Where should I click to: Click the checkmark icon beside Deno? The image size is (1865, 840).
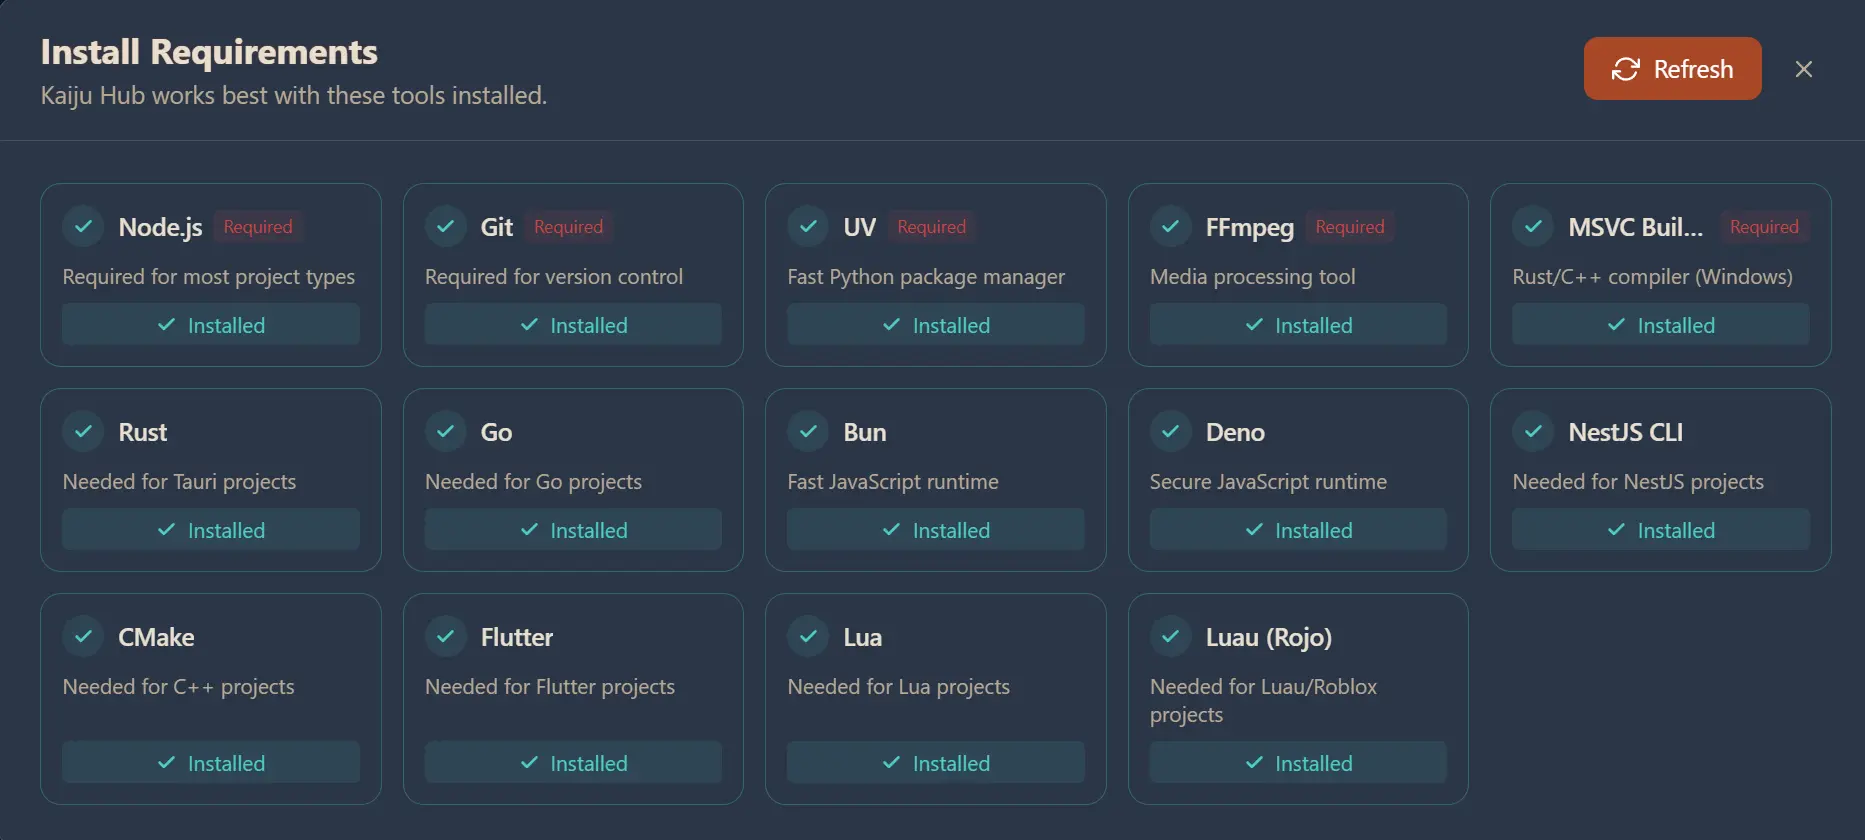[1171, 432]
